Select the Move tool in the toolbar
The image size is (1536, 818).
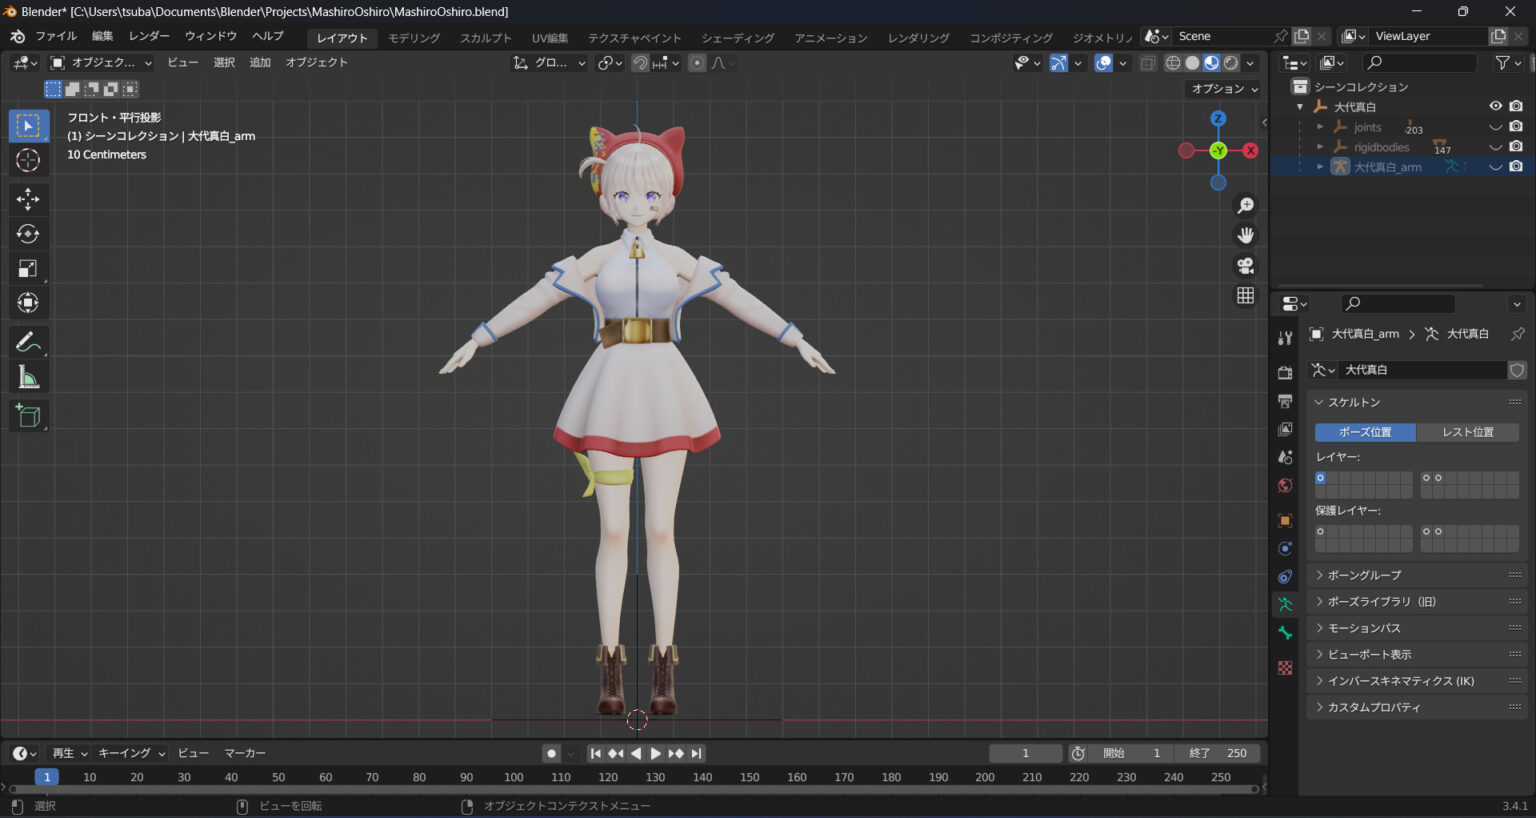27,199
